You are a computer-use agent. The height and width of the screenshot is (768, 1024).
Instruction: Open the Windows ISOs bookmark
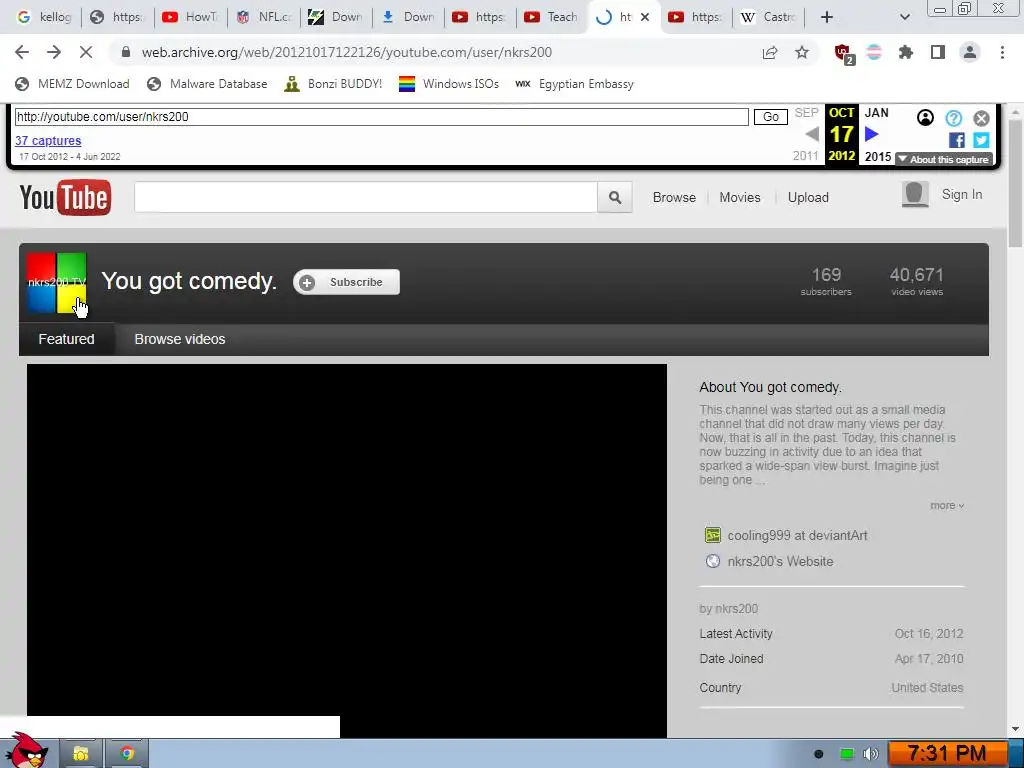pyautogui.click(x=449, y=84)
